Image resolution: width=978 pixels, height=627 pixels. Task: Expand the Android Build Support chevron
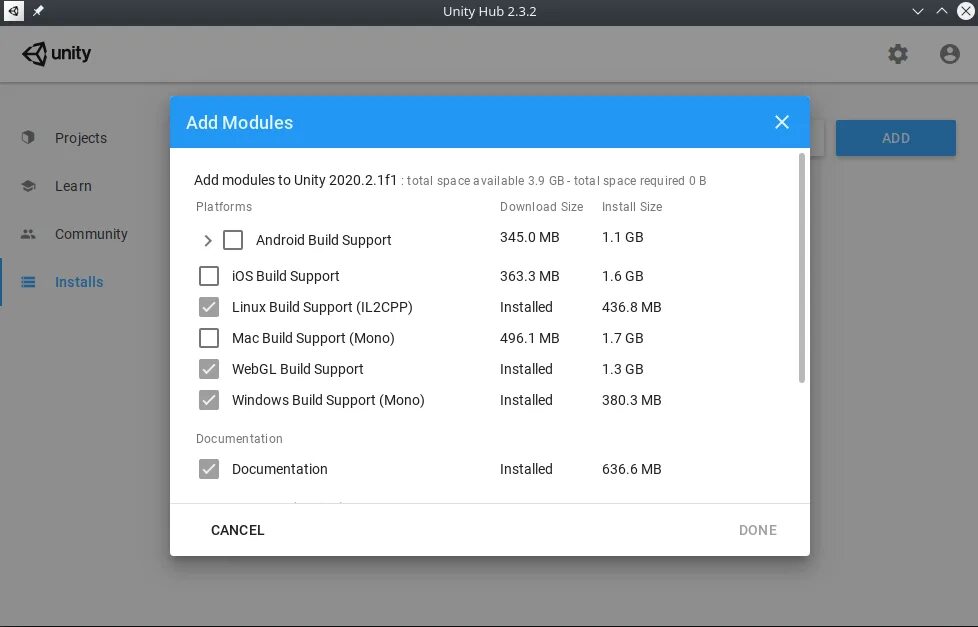(x=208, y=240)
